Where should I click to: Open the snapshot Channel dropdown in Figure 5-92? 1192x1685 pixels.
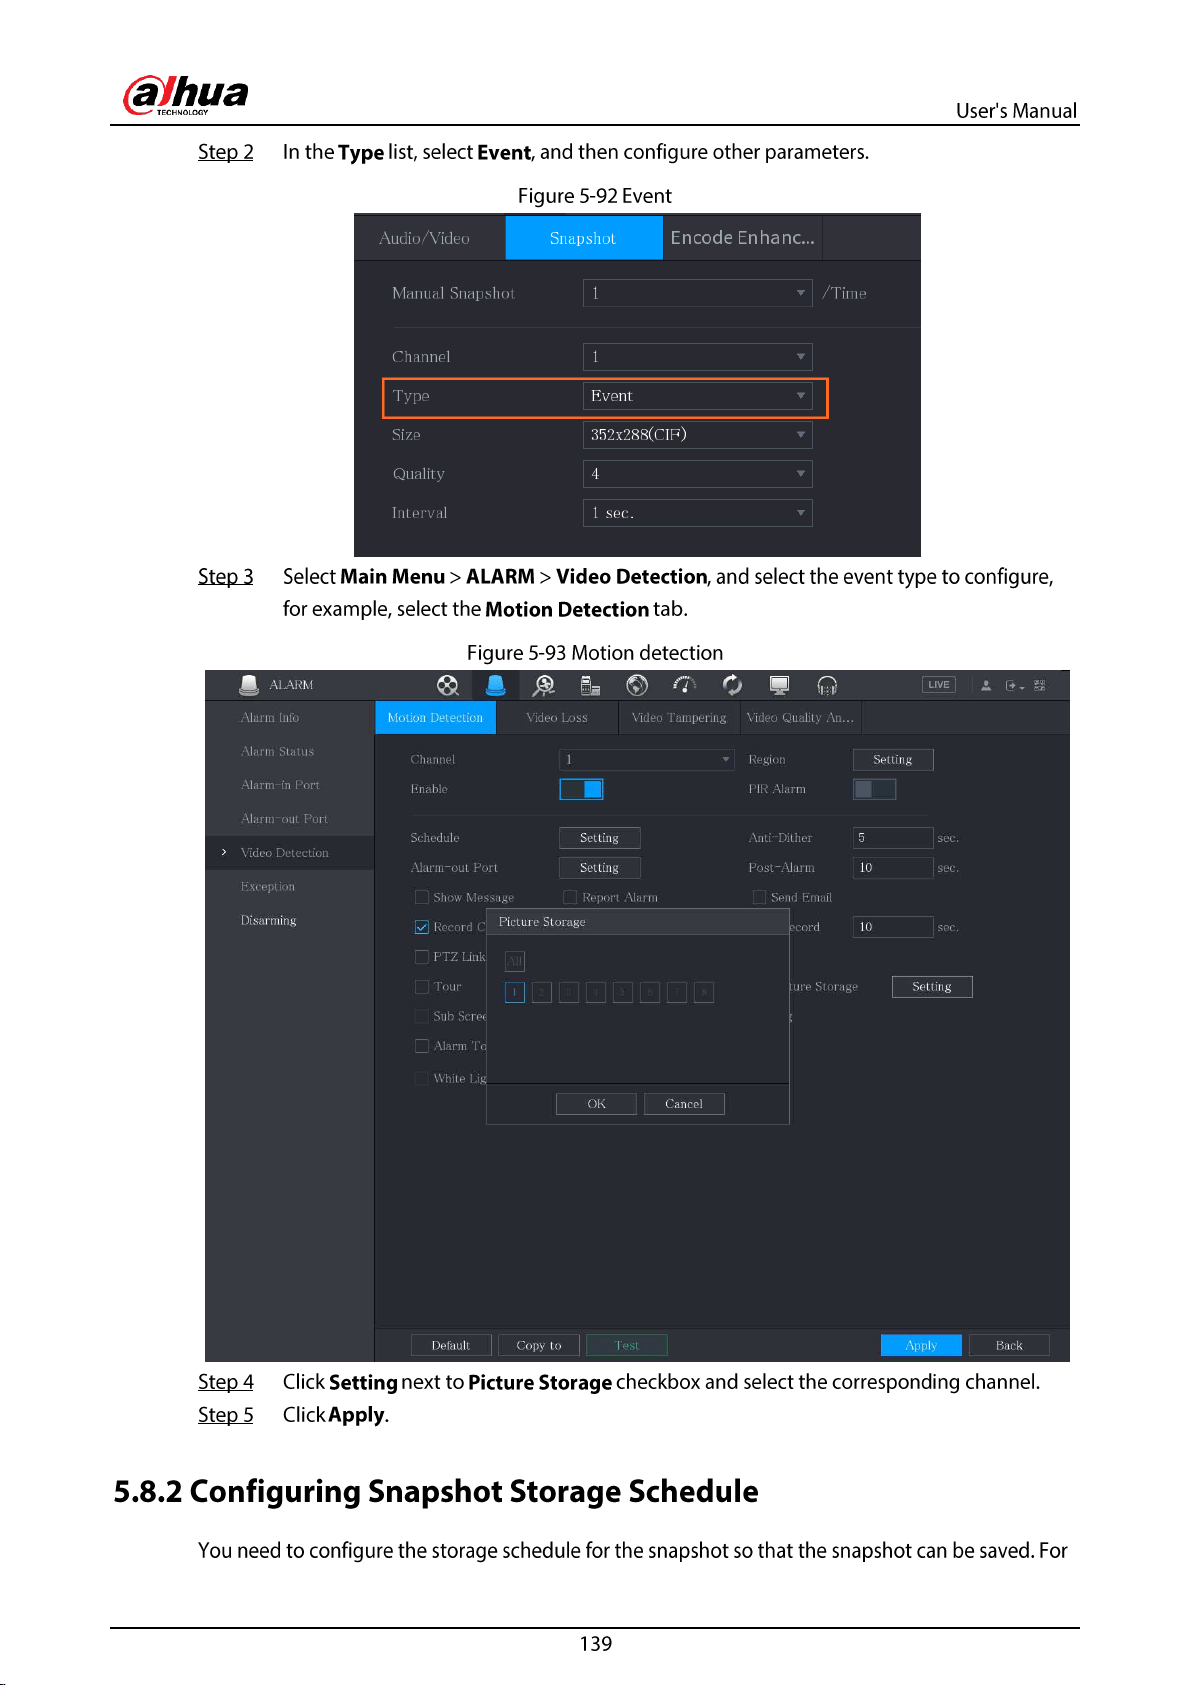(x=698, y=357)
